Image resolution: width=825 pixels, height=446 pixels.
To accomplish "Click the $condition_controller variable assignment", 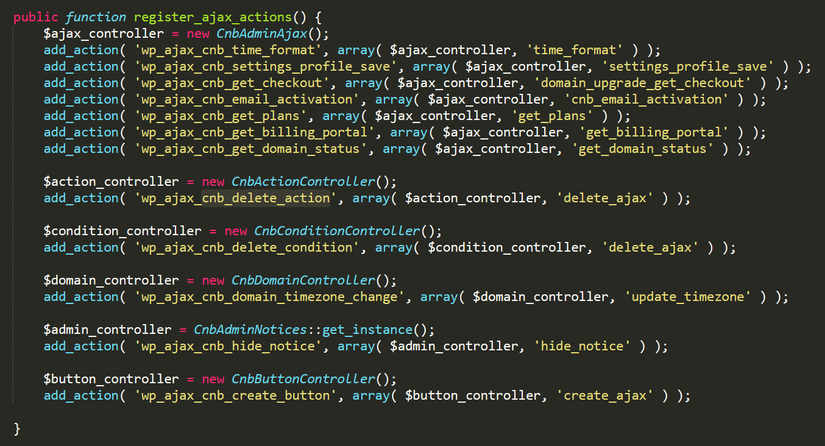I will tap(122, 231).
